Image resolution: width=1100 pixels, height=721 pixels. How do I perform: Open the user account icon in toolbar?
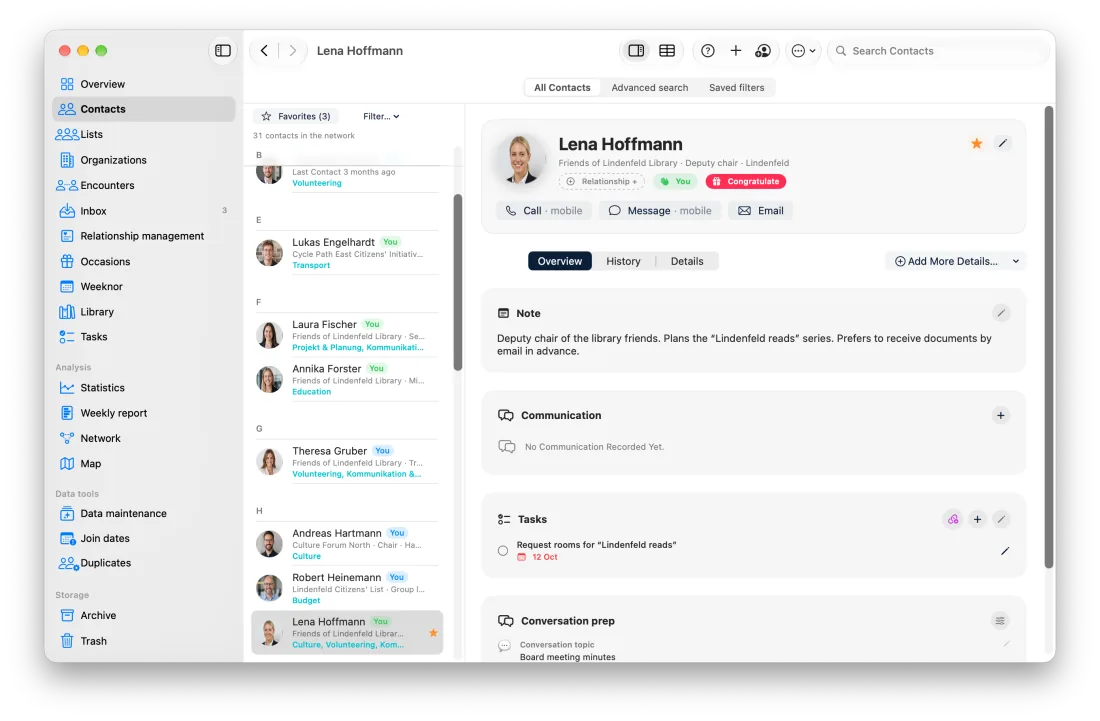[763, 50]
